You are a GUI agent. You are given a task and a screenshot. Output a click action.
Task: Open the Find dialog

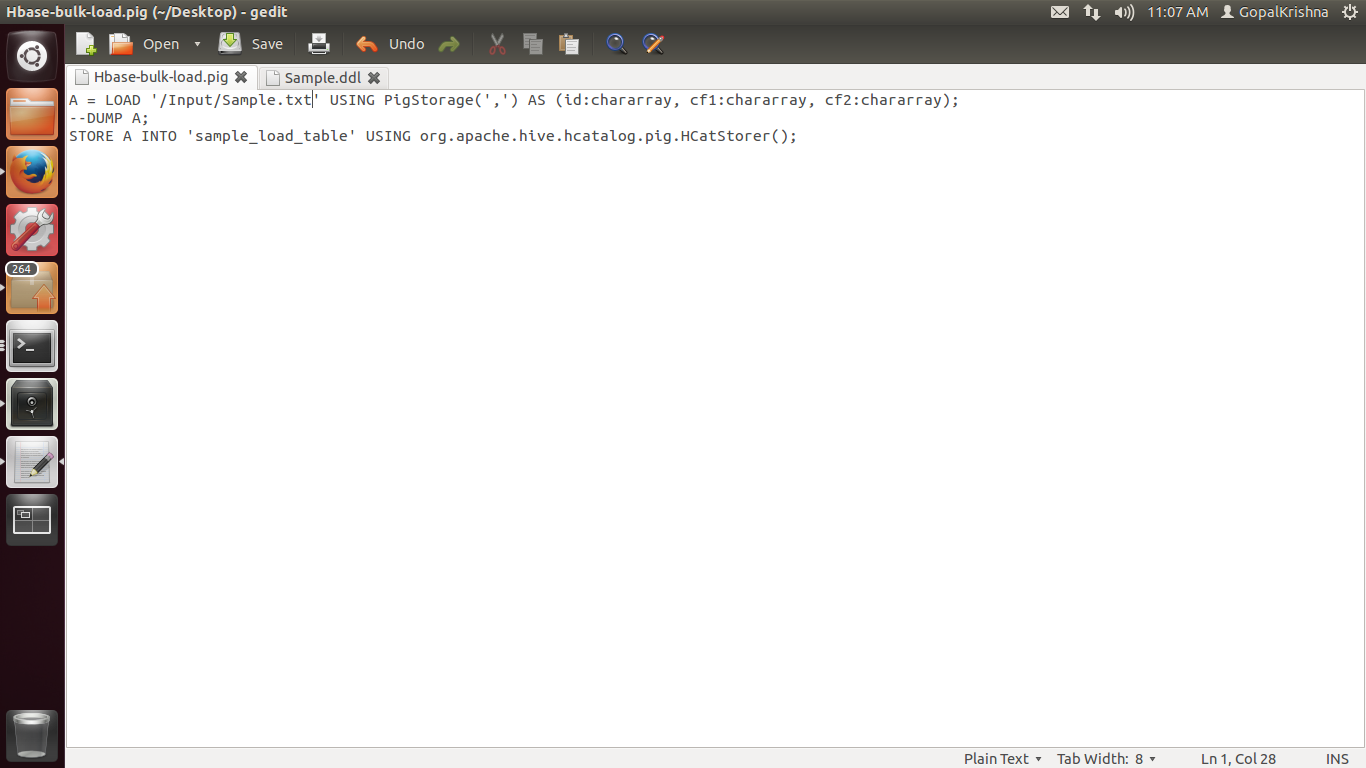point(616,44)
